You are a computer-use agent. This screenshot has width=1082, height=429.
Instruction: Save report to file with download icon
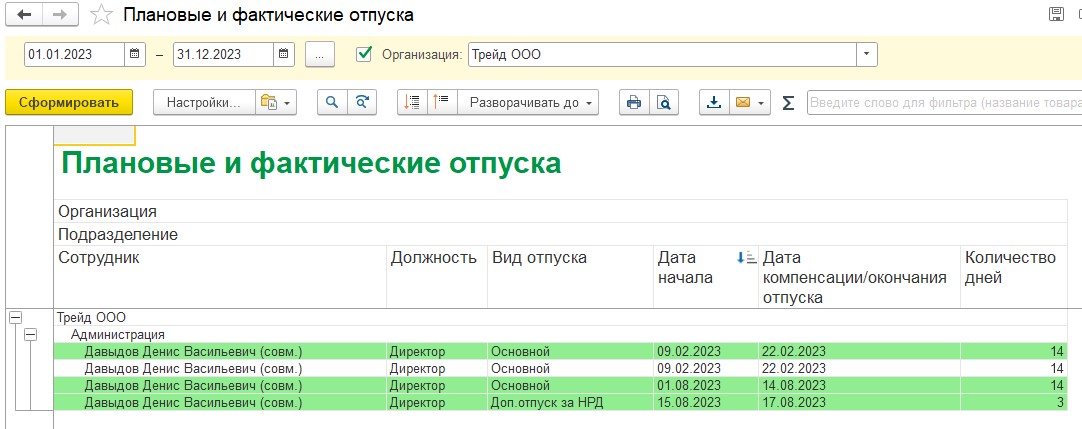point(714,103)
